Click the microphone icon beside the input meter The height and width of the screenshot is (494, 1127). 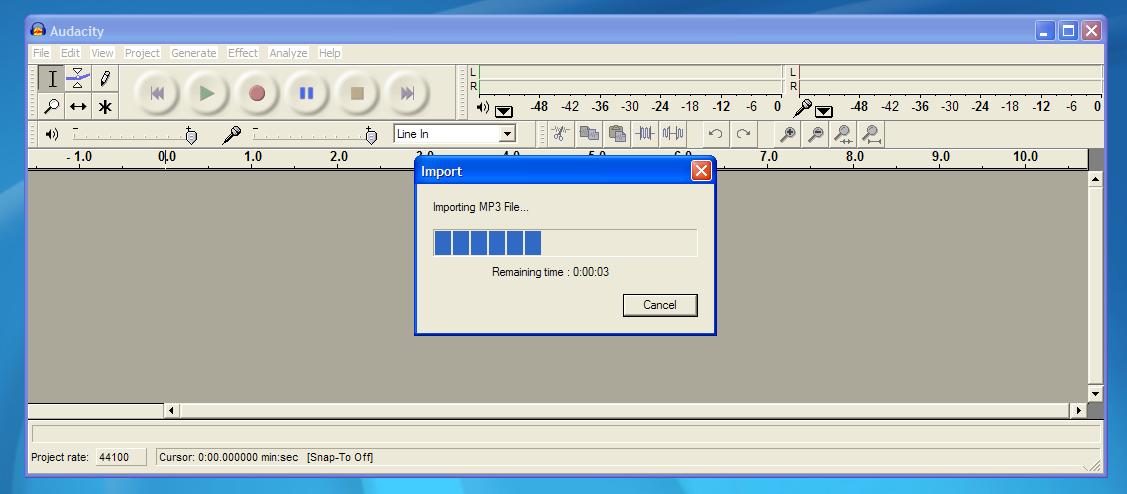tap(802, 108)
